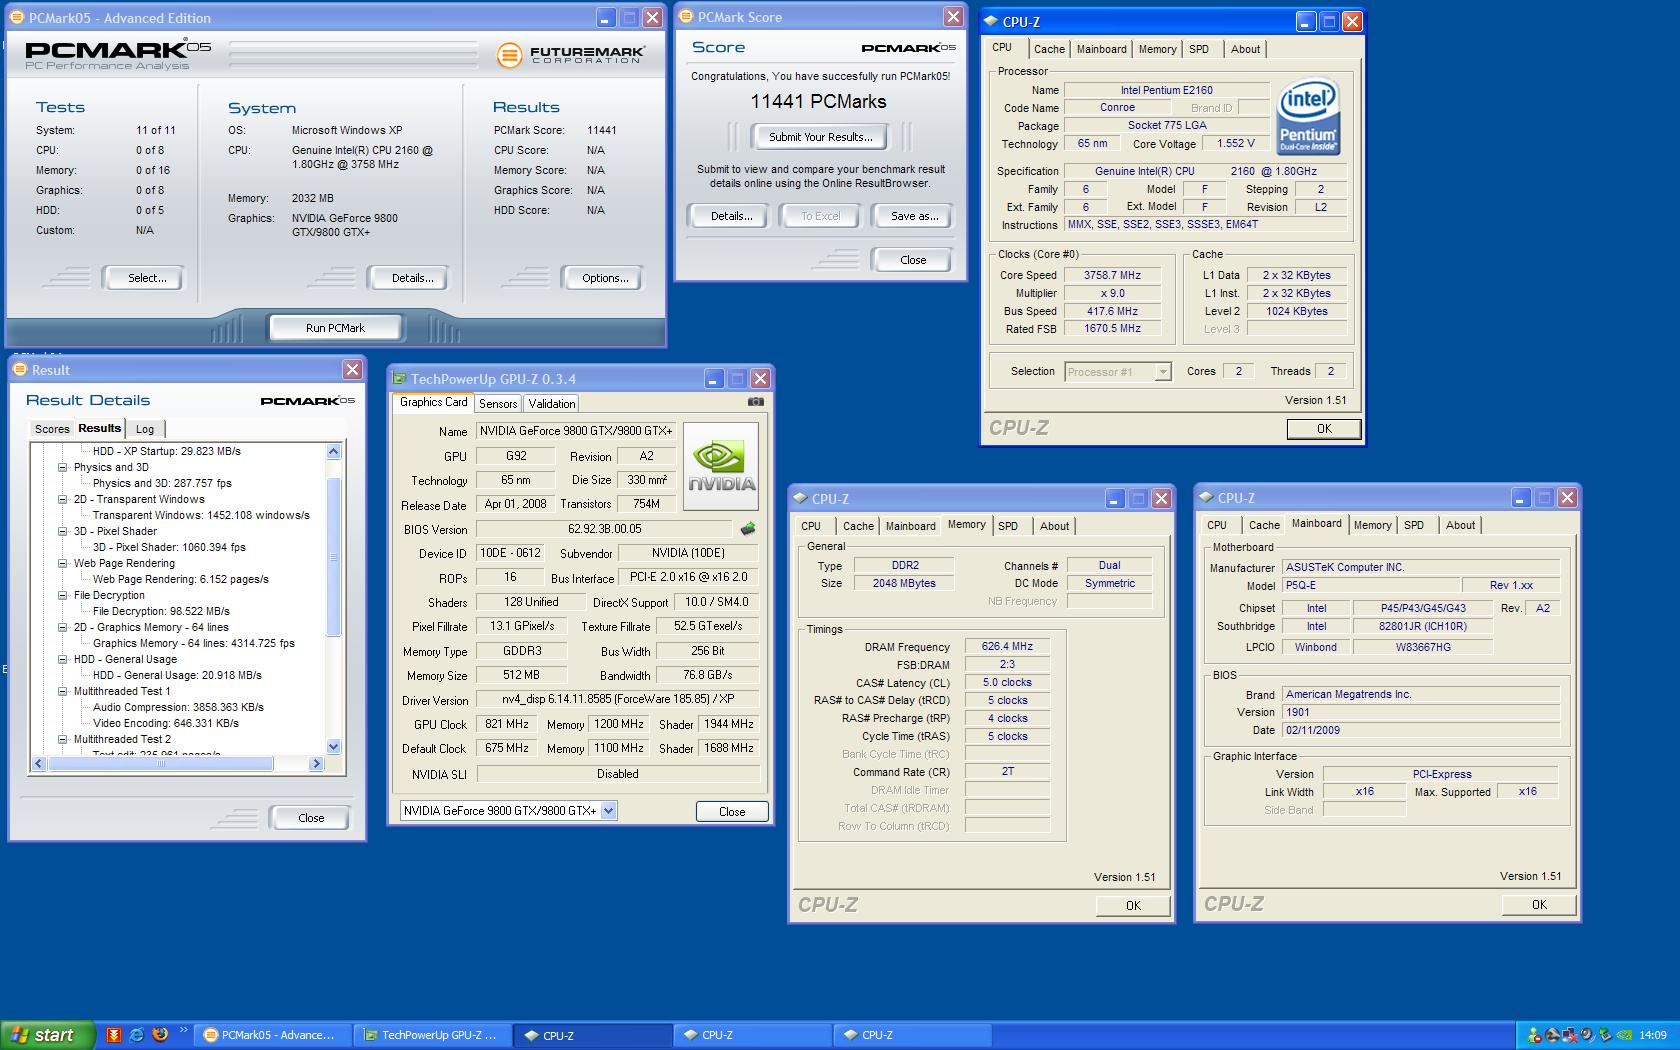Expand quick launch overflow chevron
This screenshot has height=1050, width=1680.
click(183, 1030)
